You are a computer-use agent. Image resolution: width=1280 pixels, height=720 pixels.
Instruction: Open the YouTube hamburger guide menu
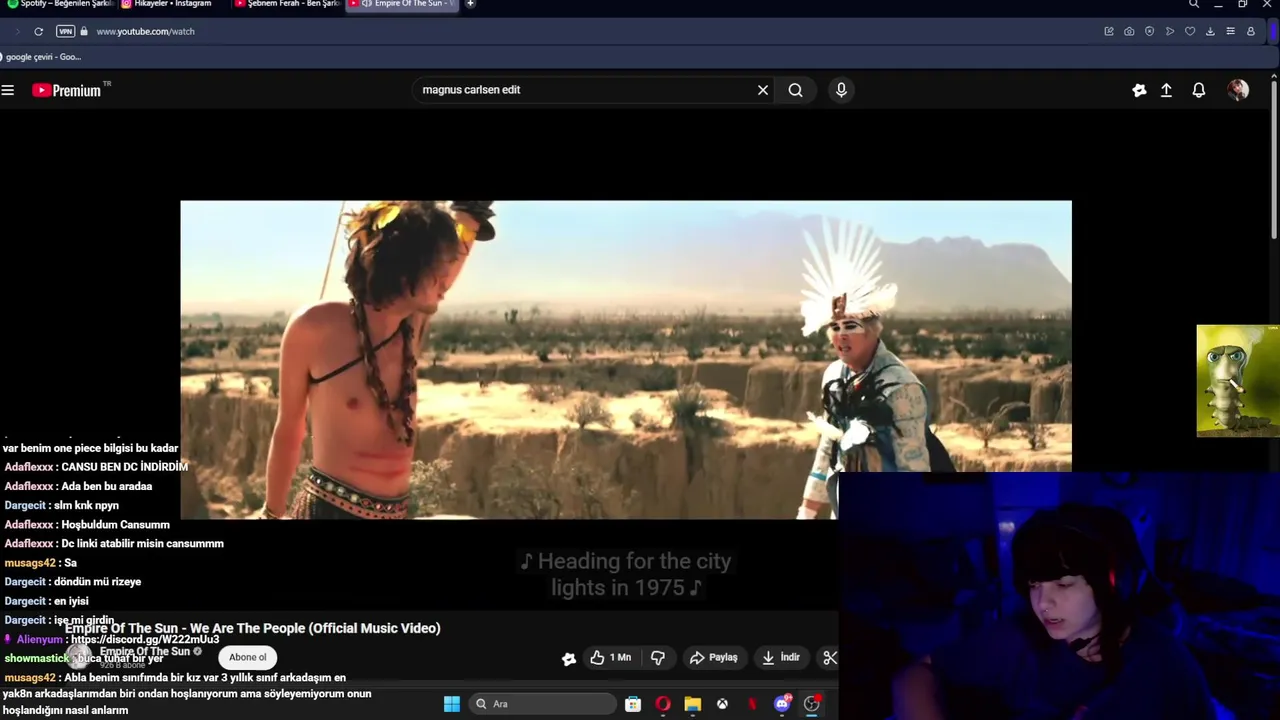click(x=8, y=90)
